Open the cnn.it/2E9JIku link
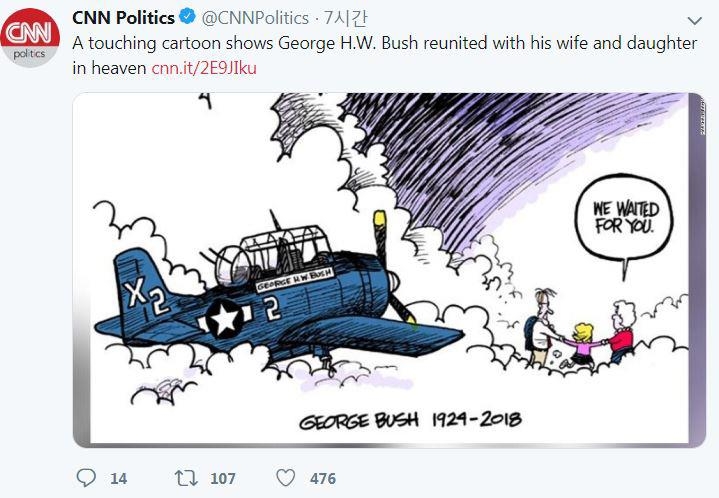This screenshot has width=719, height=498. click(211, 68)
